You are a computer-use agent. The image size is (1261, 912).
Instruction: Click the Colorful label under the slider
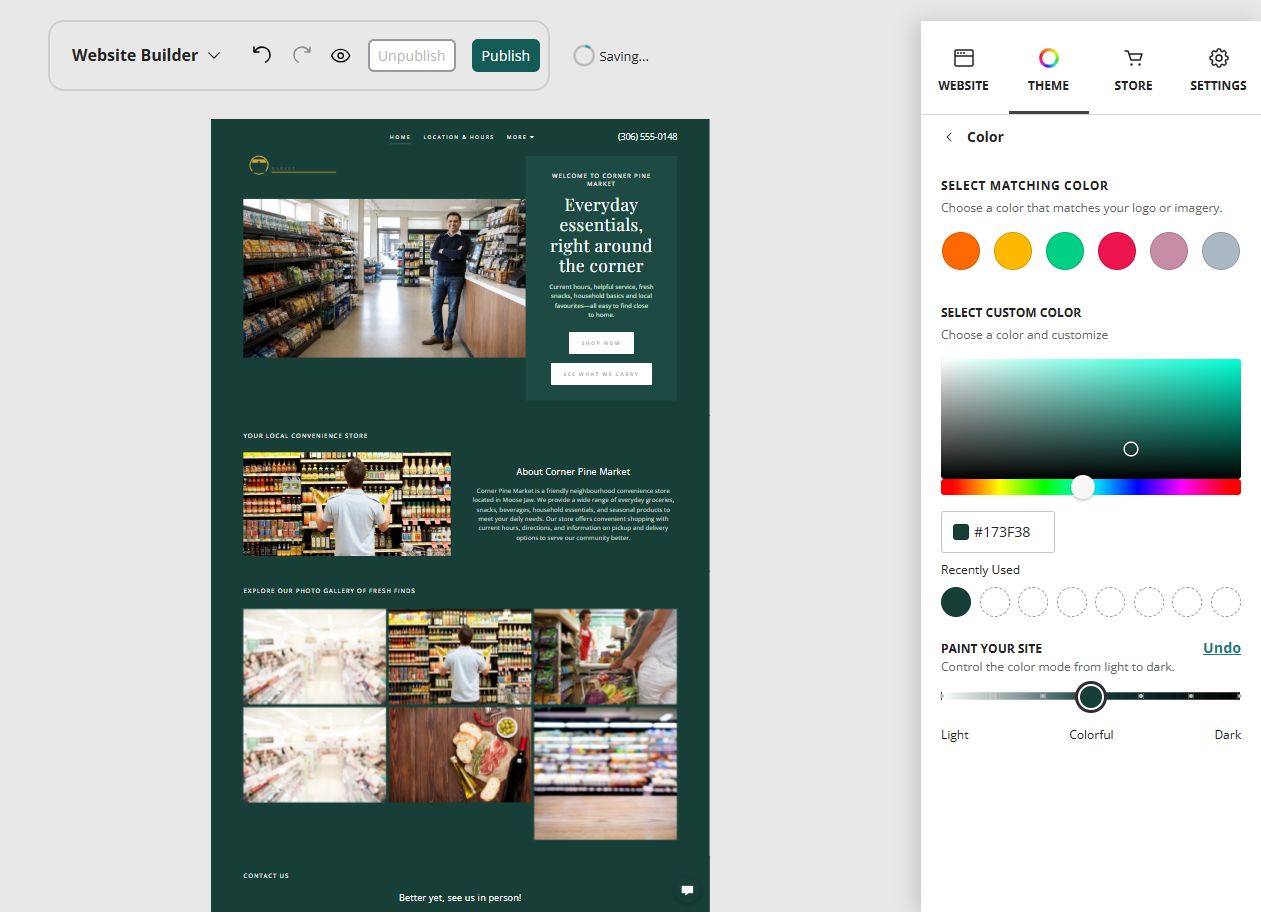click(x=1091, y=735)
